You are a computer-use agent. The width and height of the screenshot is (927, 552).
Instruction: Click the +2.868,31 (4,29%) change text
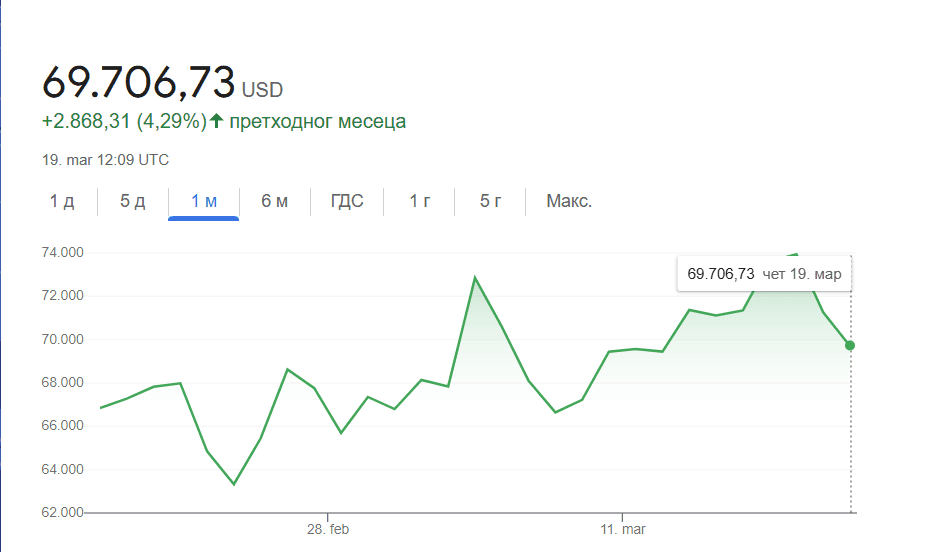coord(124,122)
